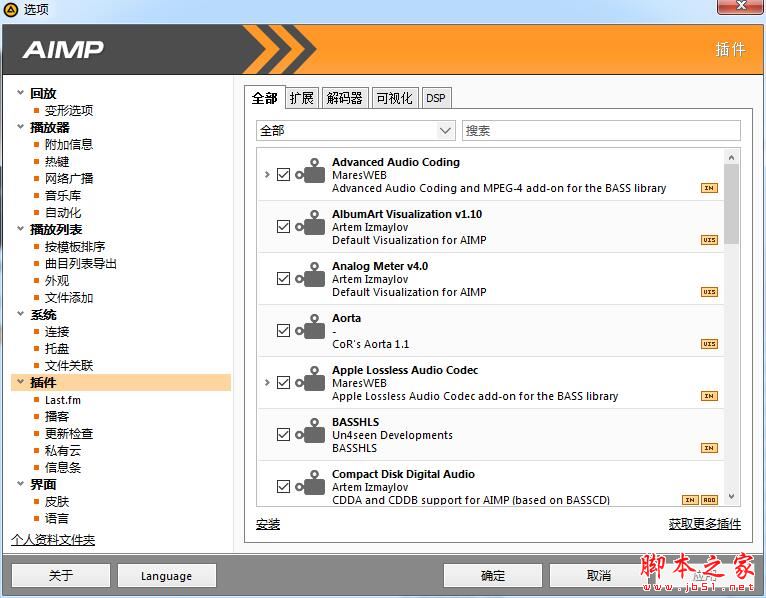Click the IN badge on Advanced Audio Coding
The height and width of the screenshot is (598, 766).
click(709, 188)
